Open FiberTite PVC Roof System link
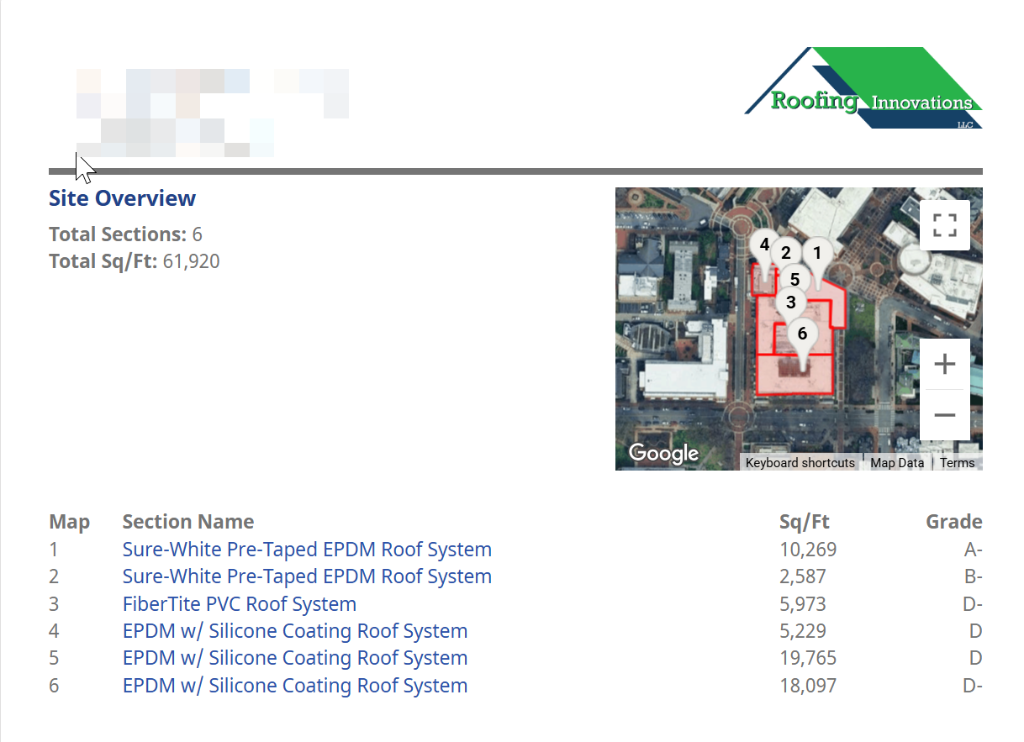The image size is (1024, 742). [239, 604]
